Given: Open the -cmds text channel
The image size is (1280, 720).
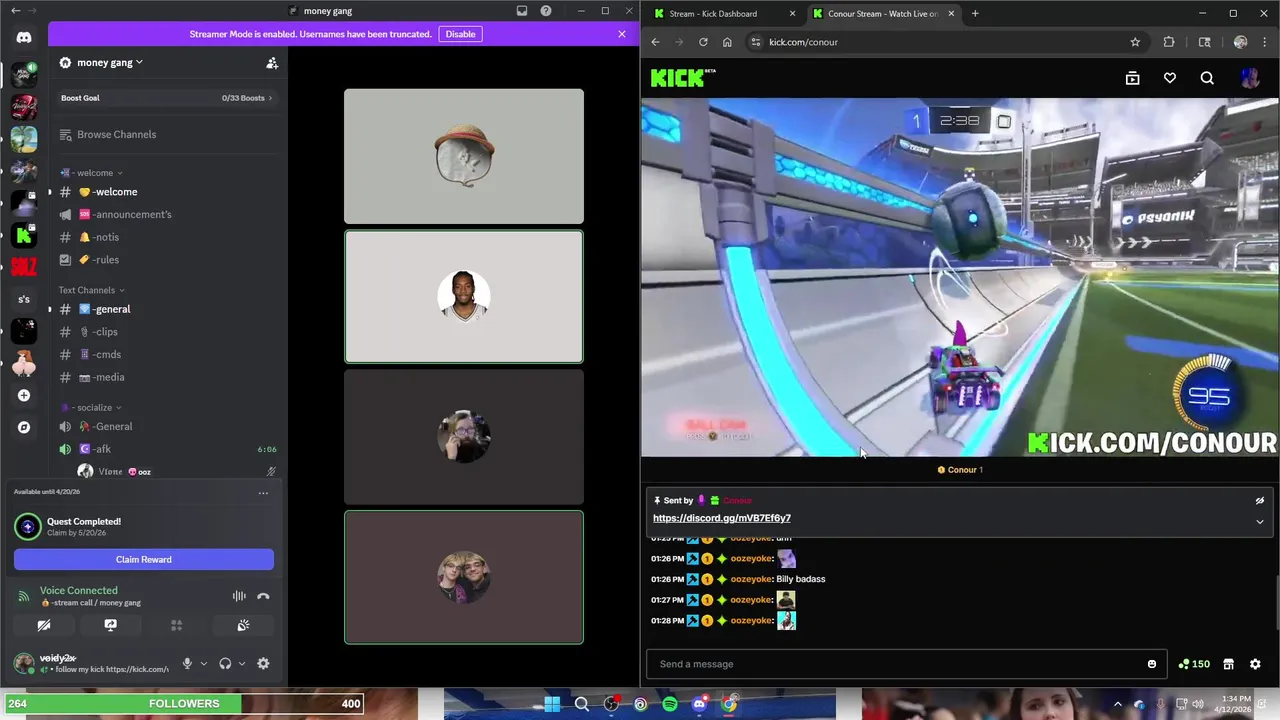Looking at the screenshot, I should (x=167, y=354).
